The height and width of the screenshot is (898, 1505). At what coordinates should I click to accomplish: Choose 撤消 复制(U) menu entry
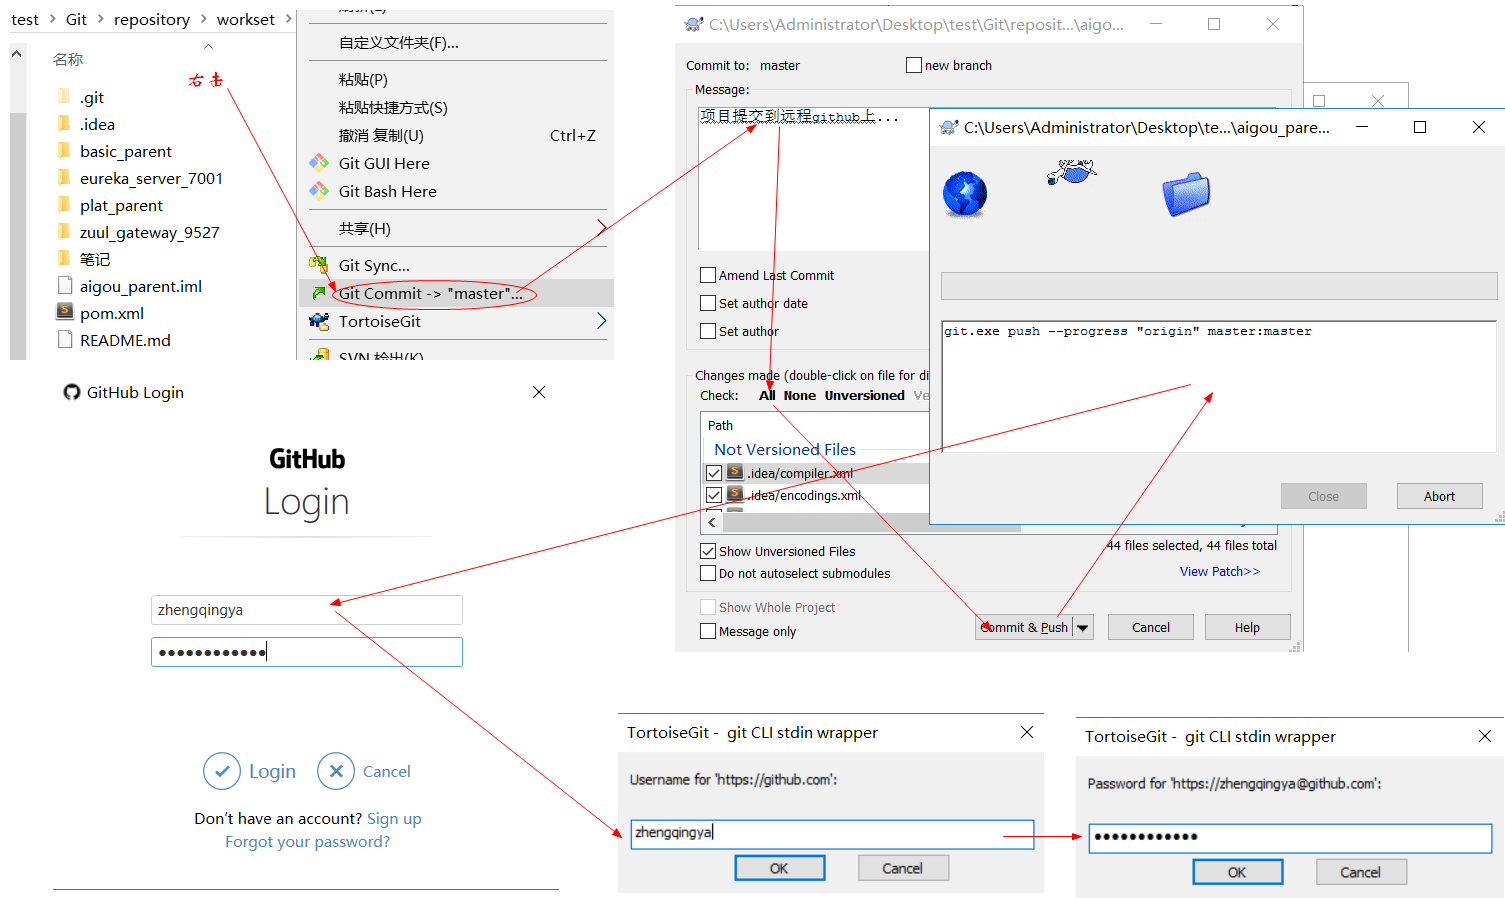click(457, 135)
